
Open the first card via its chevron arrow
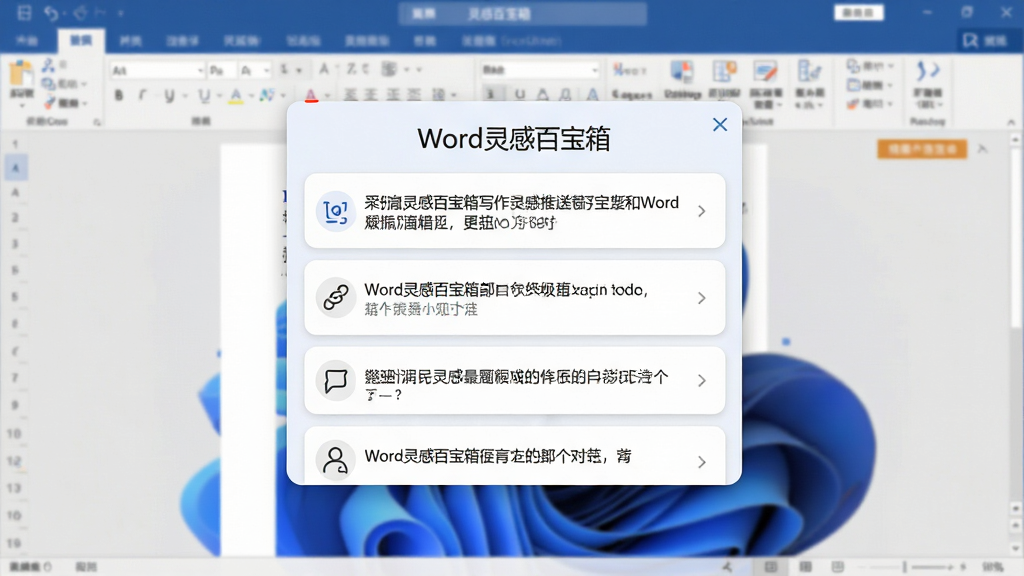click(701, 211)
